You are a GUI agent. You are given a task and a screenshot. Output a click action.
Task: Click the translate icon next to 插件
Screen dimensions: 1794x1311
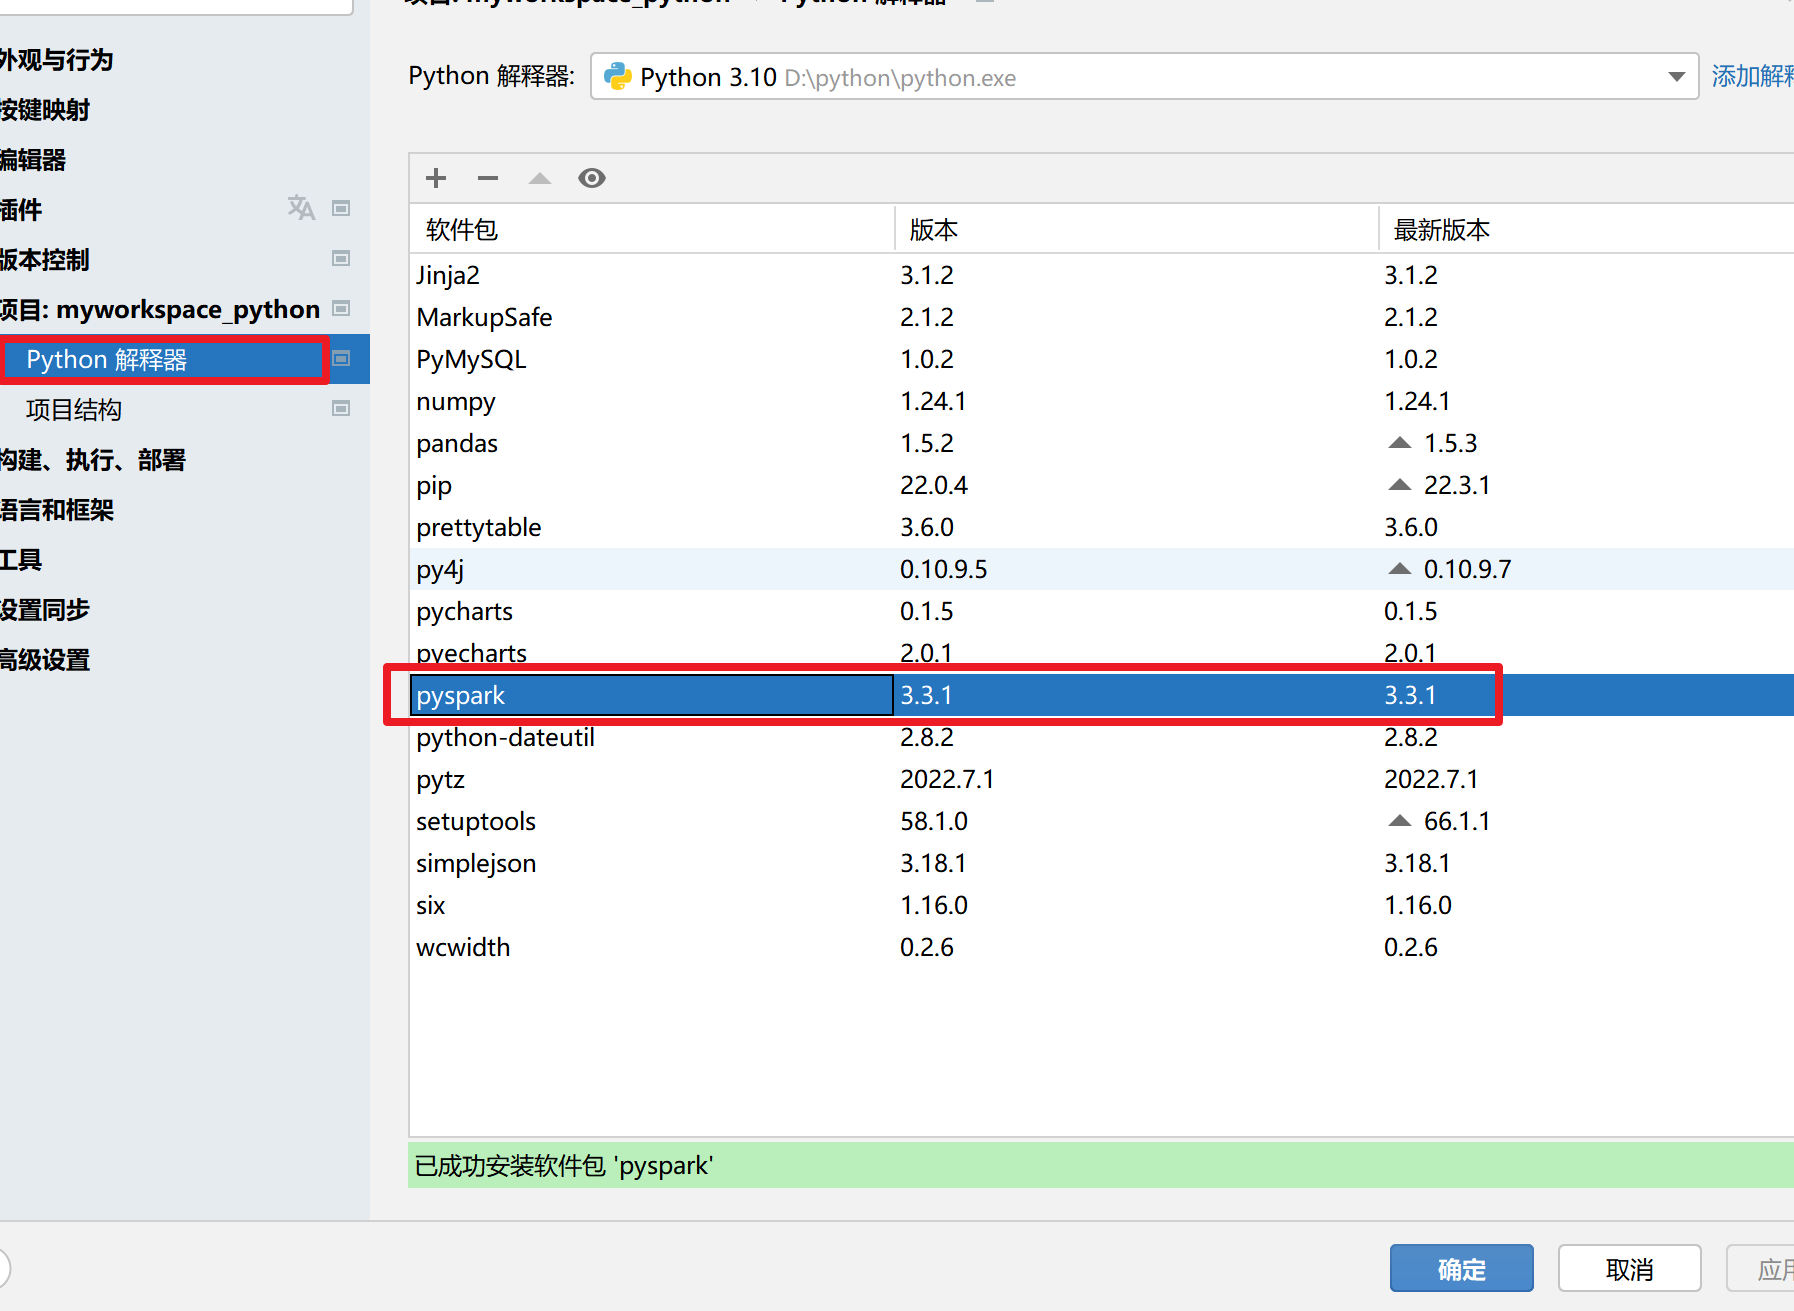pos(301,207)
